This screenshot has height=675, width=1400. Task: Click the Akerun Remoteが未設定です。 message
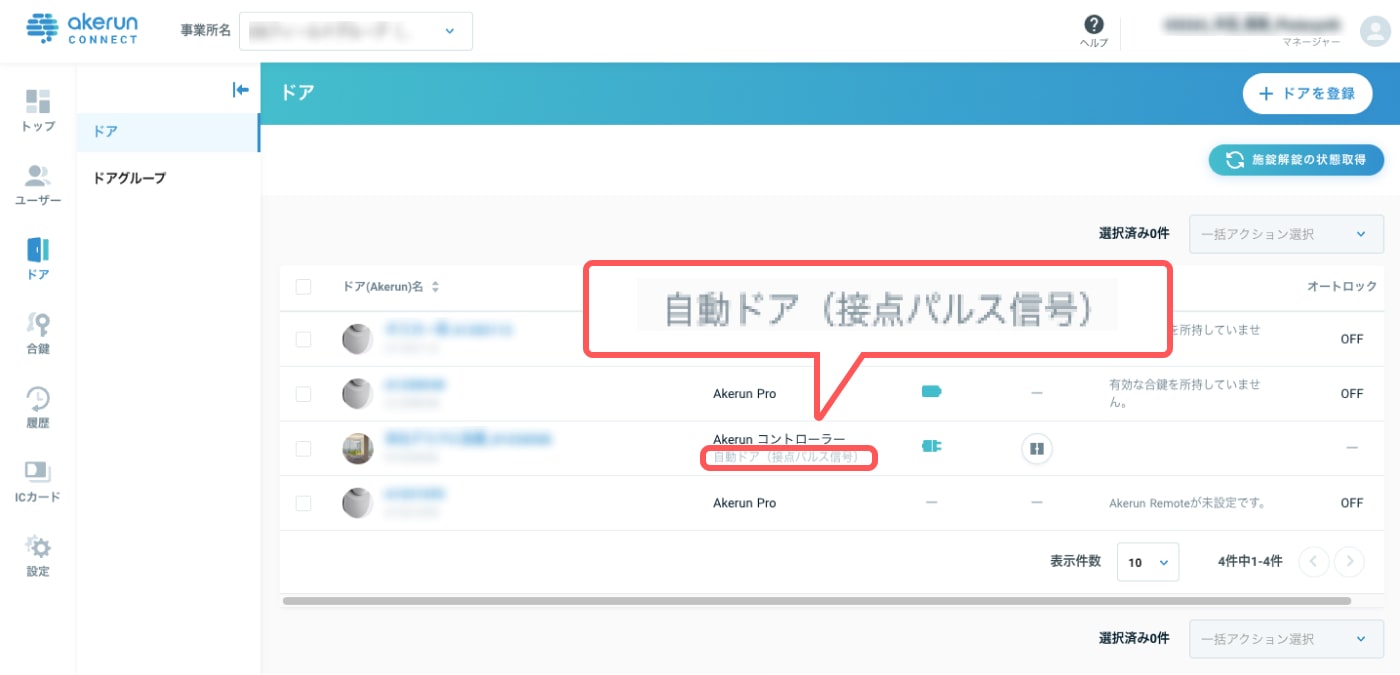tap(1187, 503)
